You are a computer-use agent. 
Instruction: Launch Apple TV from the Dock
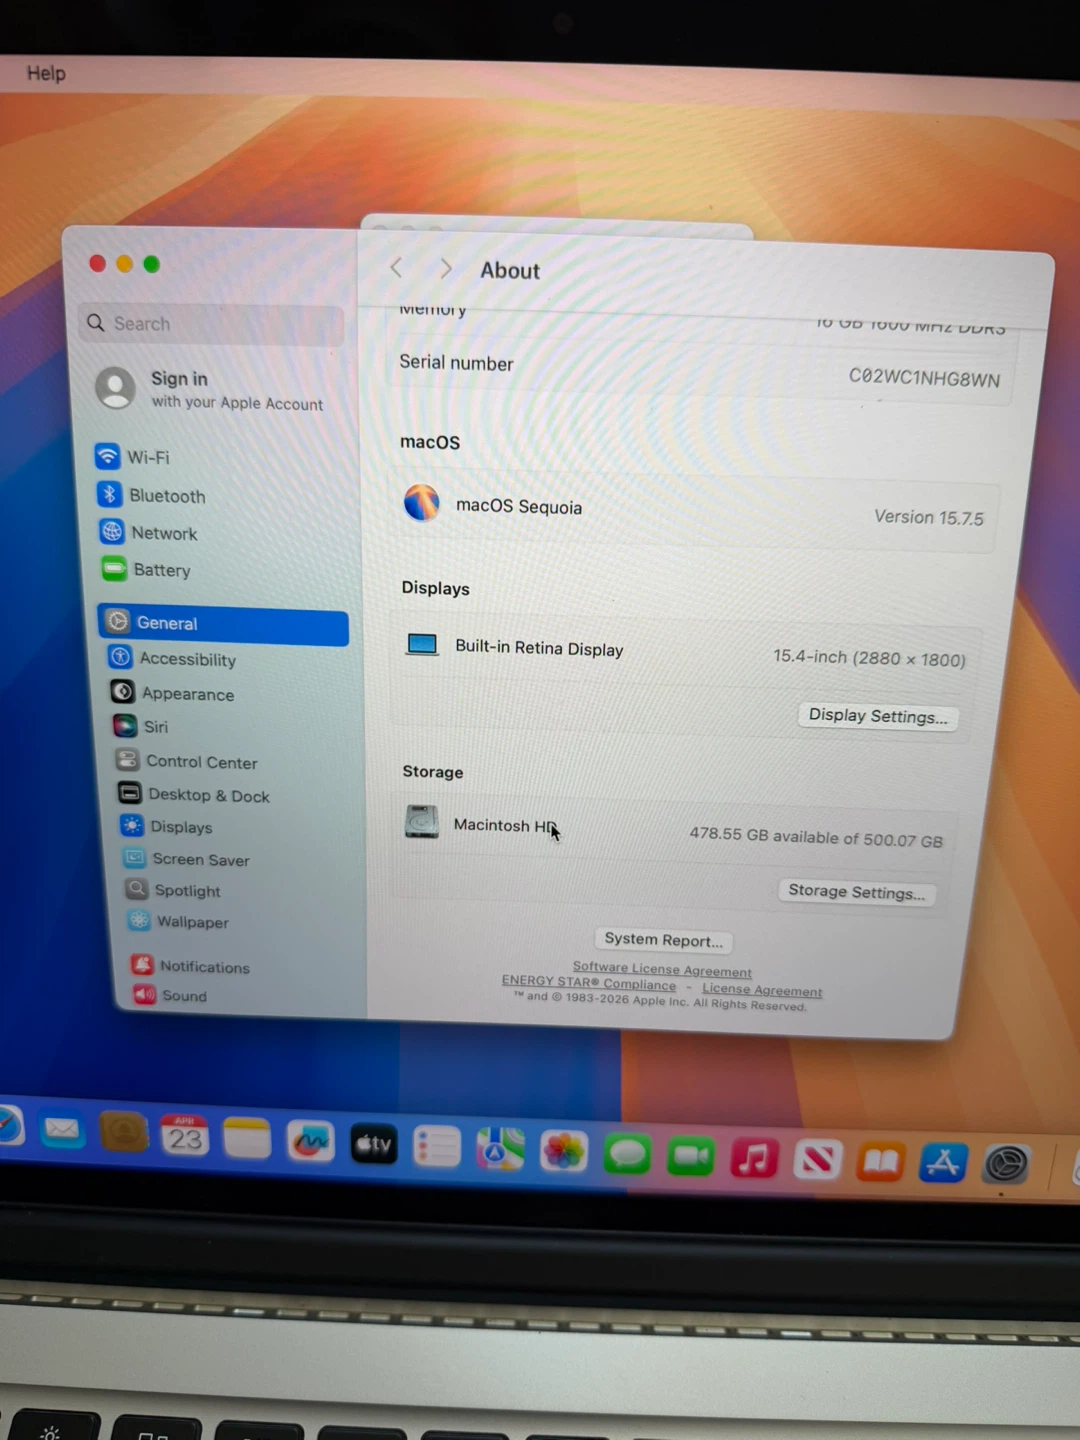(x=373, y=1144)
